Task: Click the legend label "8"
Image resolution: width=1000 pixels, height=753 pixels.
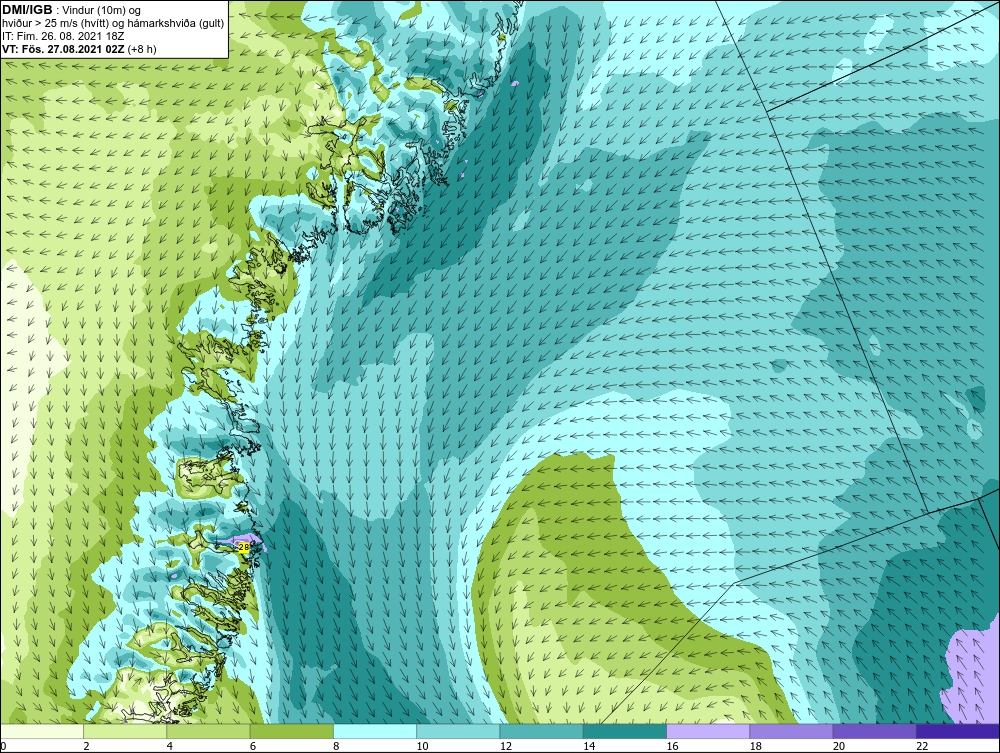Action: [x=336, y=747]
